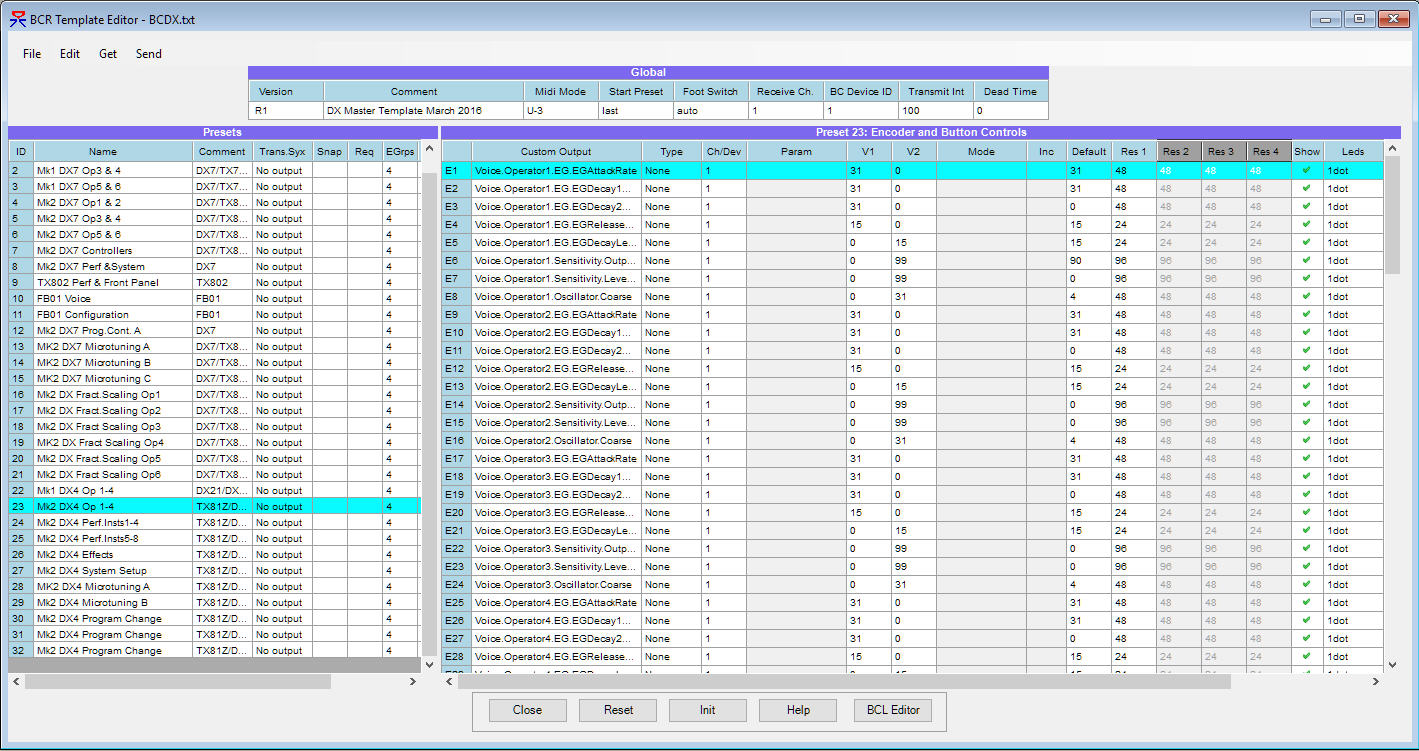1419x751 pixels.
Task: Toggle the Show checkmark for row E16
Action: [1306, 441]
